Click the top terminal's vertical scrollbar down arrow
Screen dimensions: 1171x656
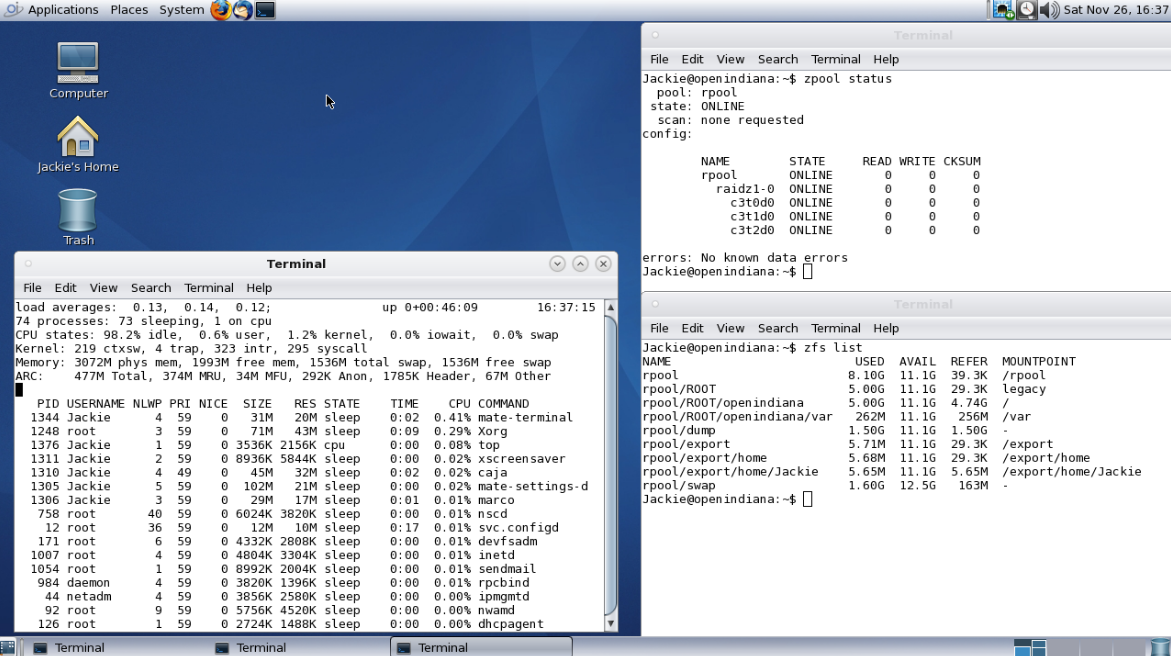(x=611, y=623)
